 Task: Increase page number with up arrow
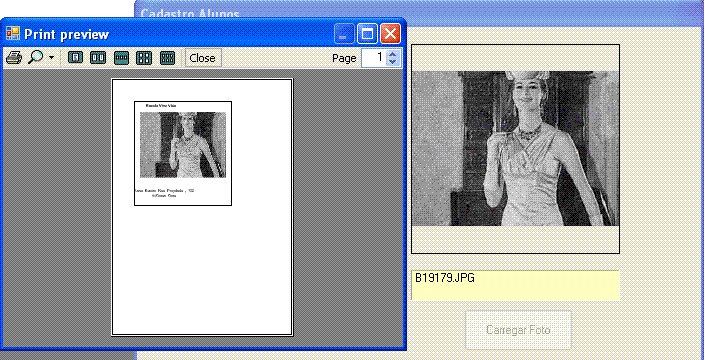point(393,53)
